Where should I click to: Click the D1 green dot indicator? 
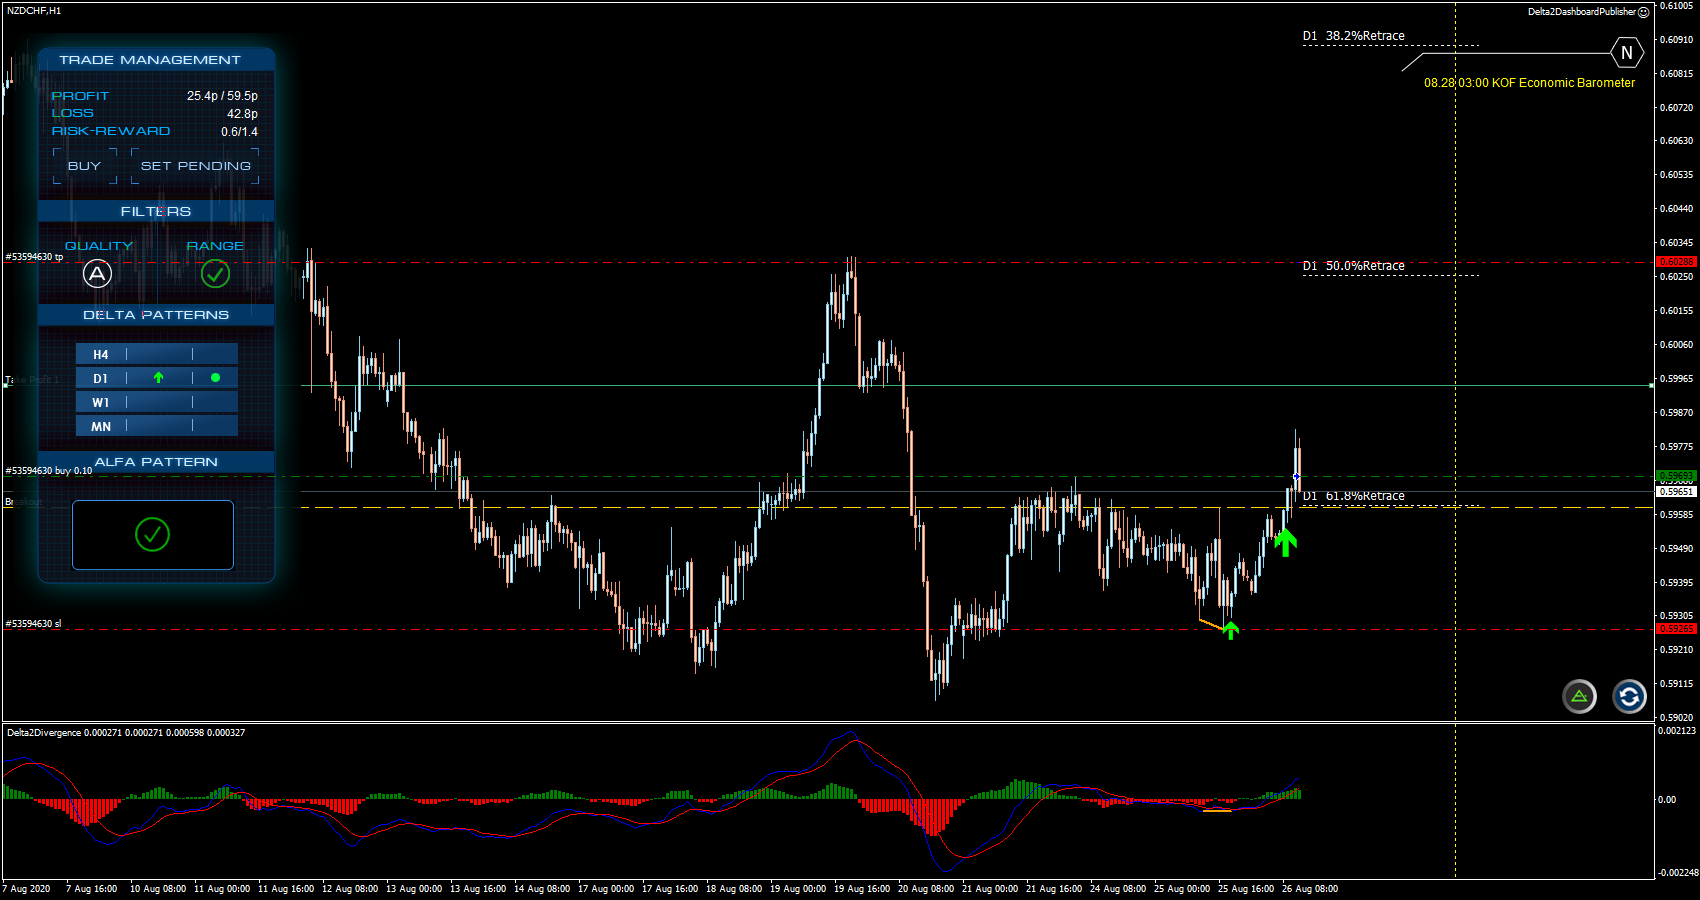(x=215, y=378)
